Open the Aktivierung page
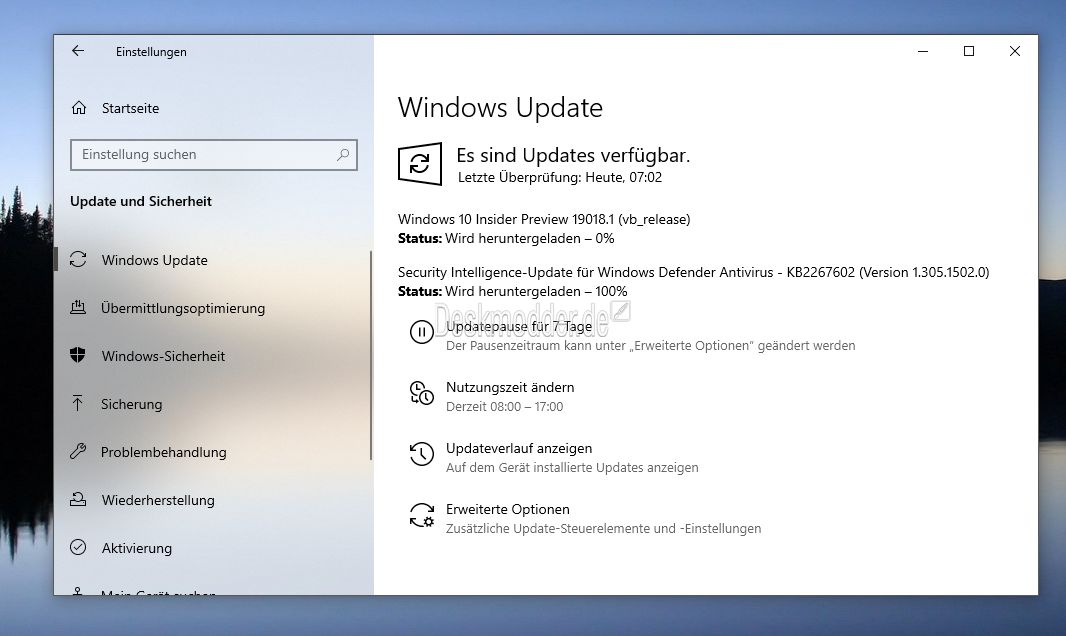Viewport: 1066px width, 636px height. coord(137,548)
